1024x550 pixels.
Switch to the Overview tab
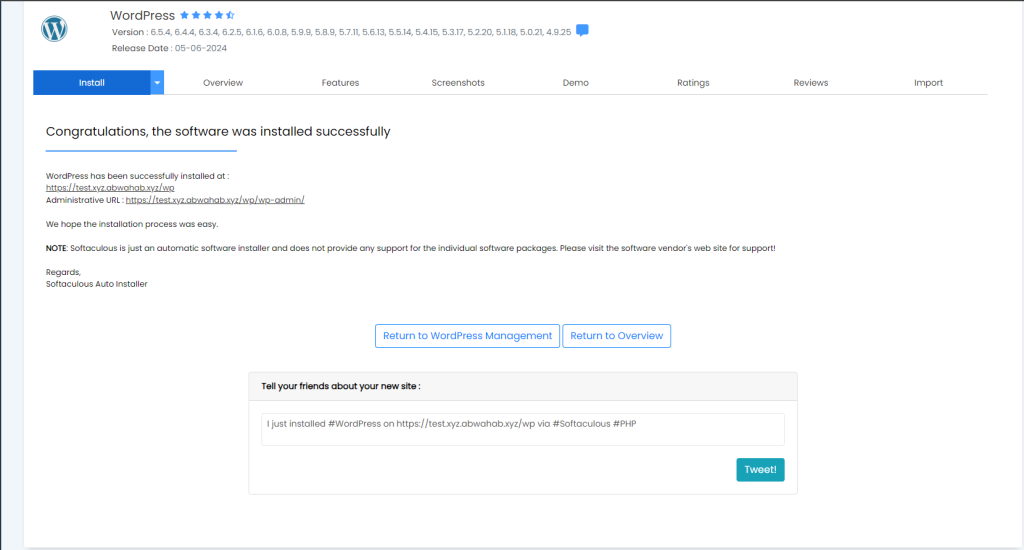coord(223,83)
